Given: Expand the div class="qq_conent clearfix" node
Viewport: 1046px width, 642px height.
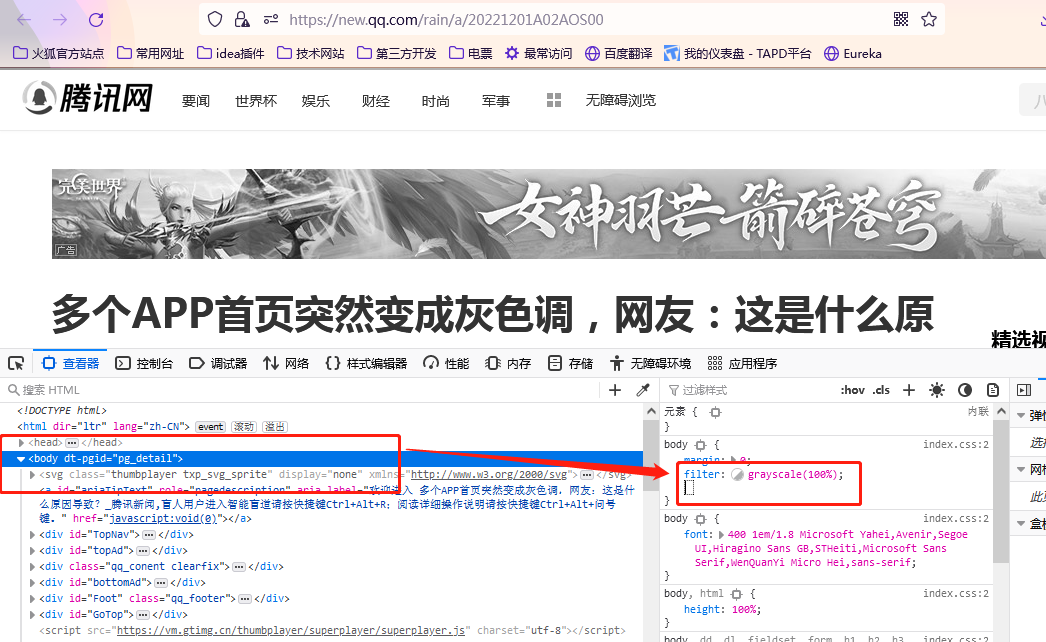Looking at the screenshot, I should pos(32,567).
